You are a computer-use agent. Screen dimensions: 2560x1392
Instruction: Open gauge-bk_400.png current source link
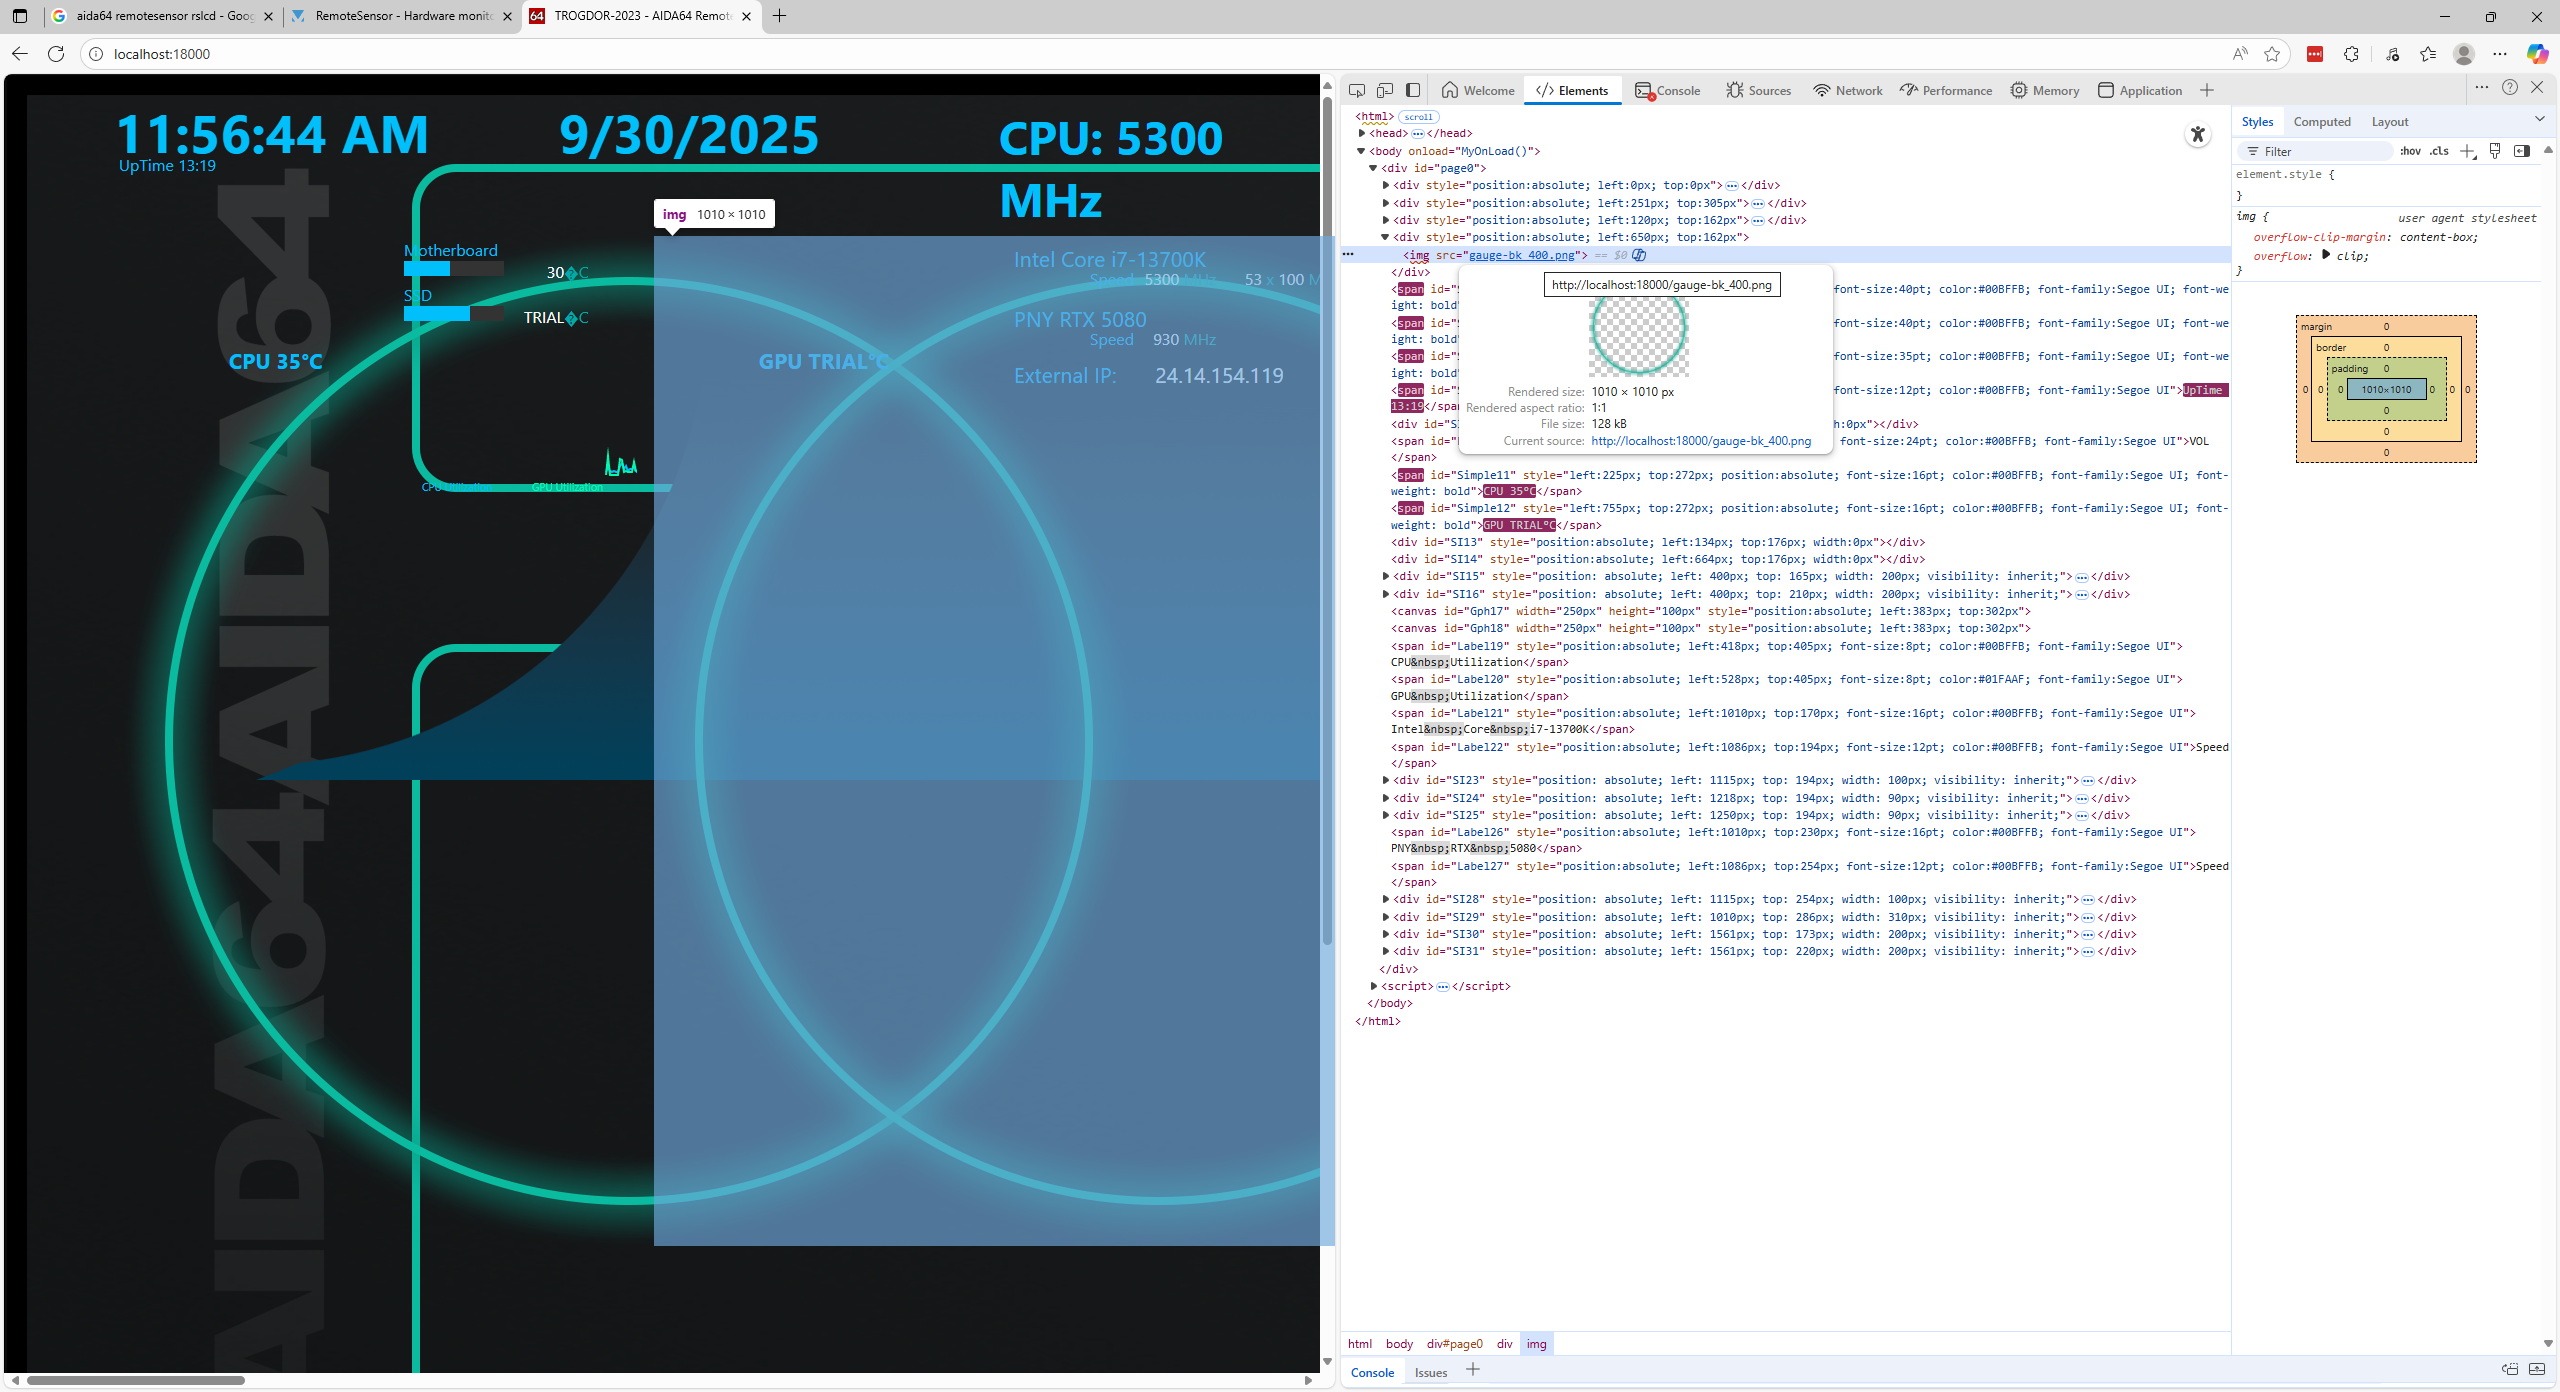(1701, 441)
